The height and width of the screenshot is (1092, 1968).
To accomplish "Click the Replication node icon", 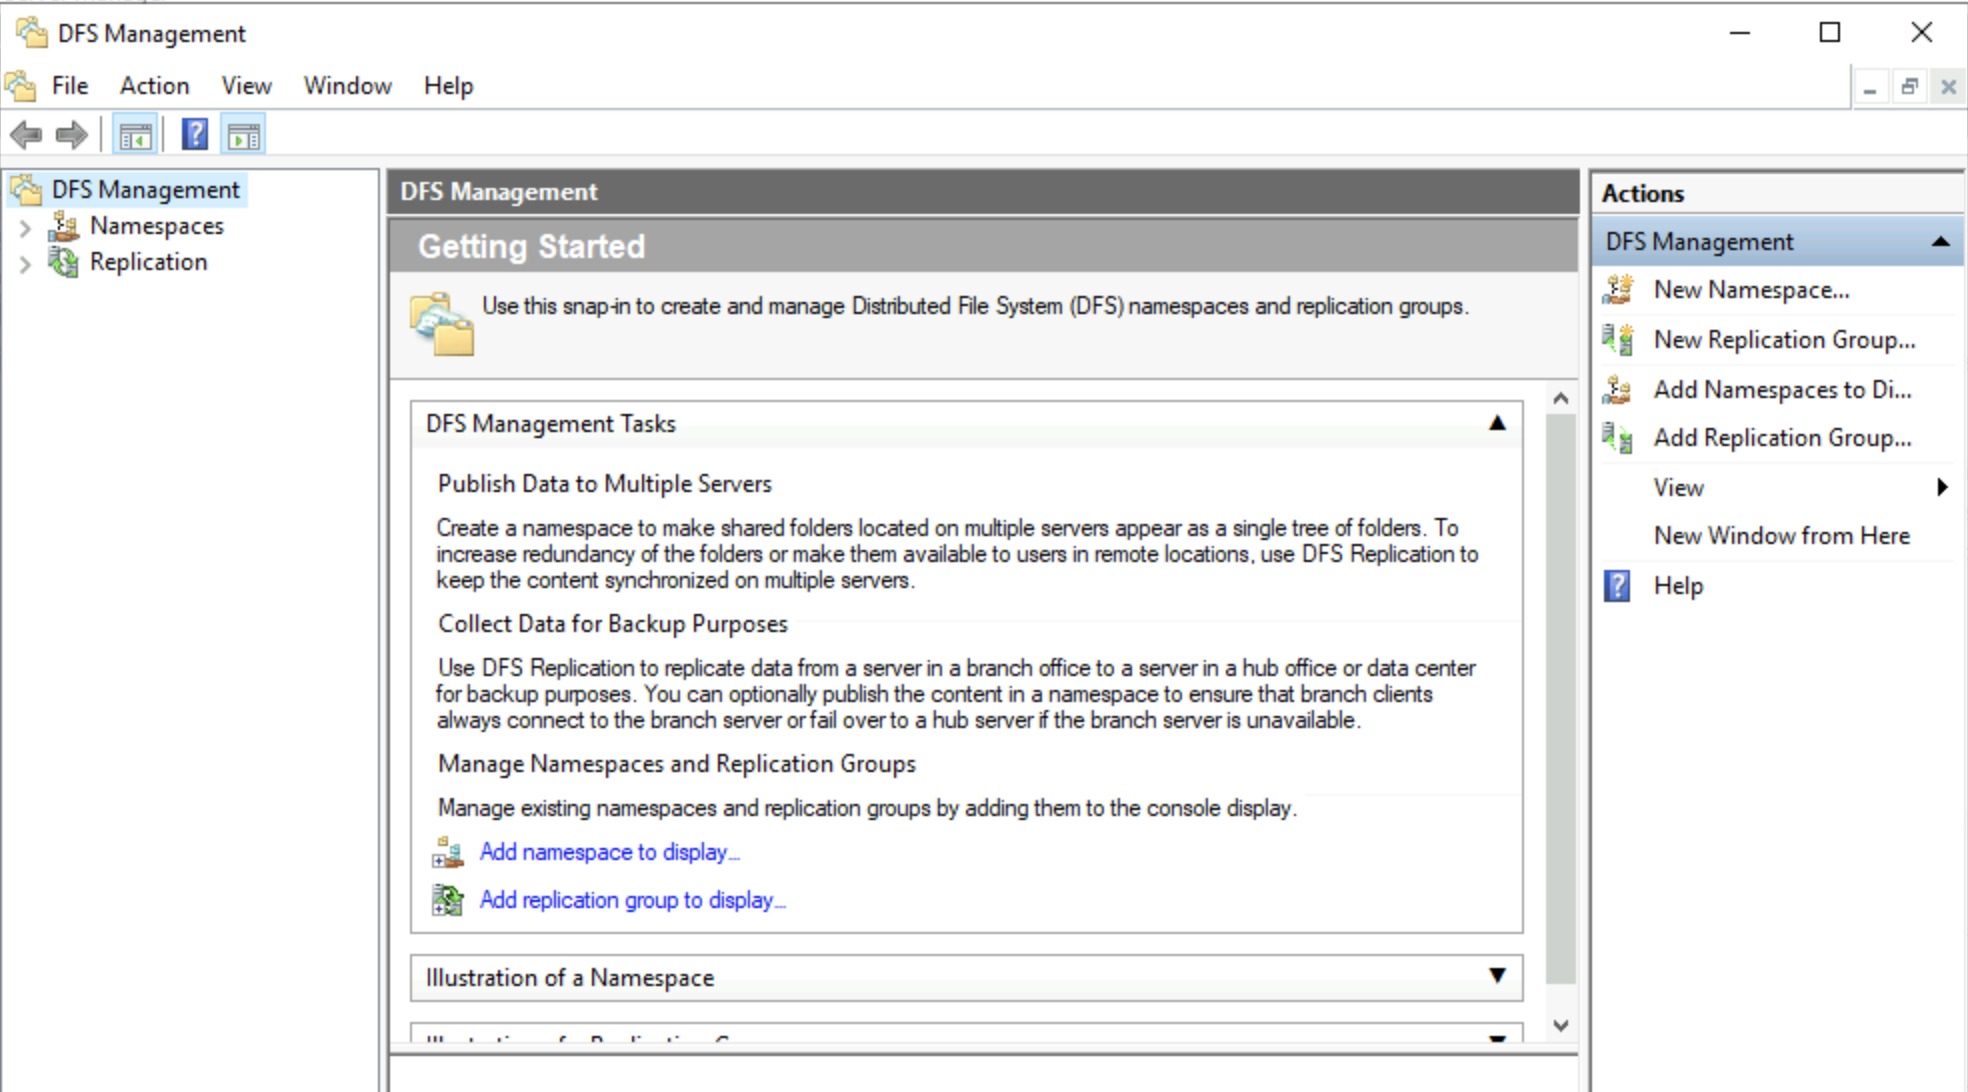I will [59, 262].
